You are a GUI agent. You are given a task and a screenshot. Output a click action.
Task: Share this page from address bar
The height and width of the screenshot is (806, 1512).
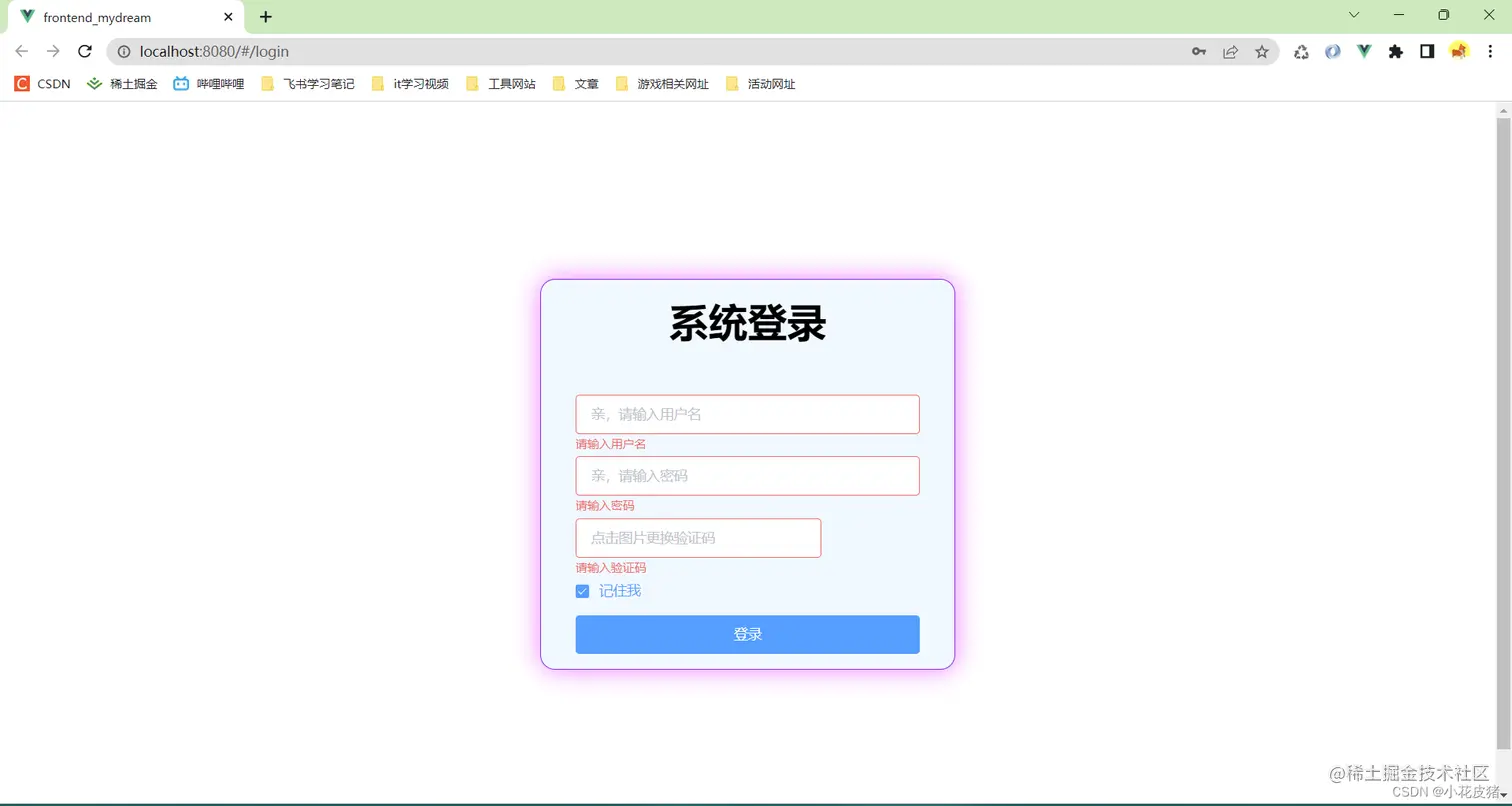pos(1231,52)
